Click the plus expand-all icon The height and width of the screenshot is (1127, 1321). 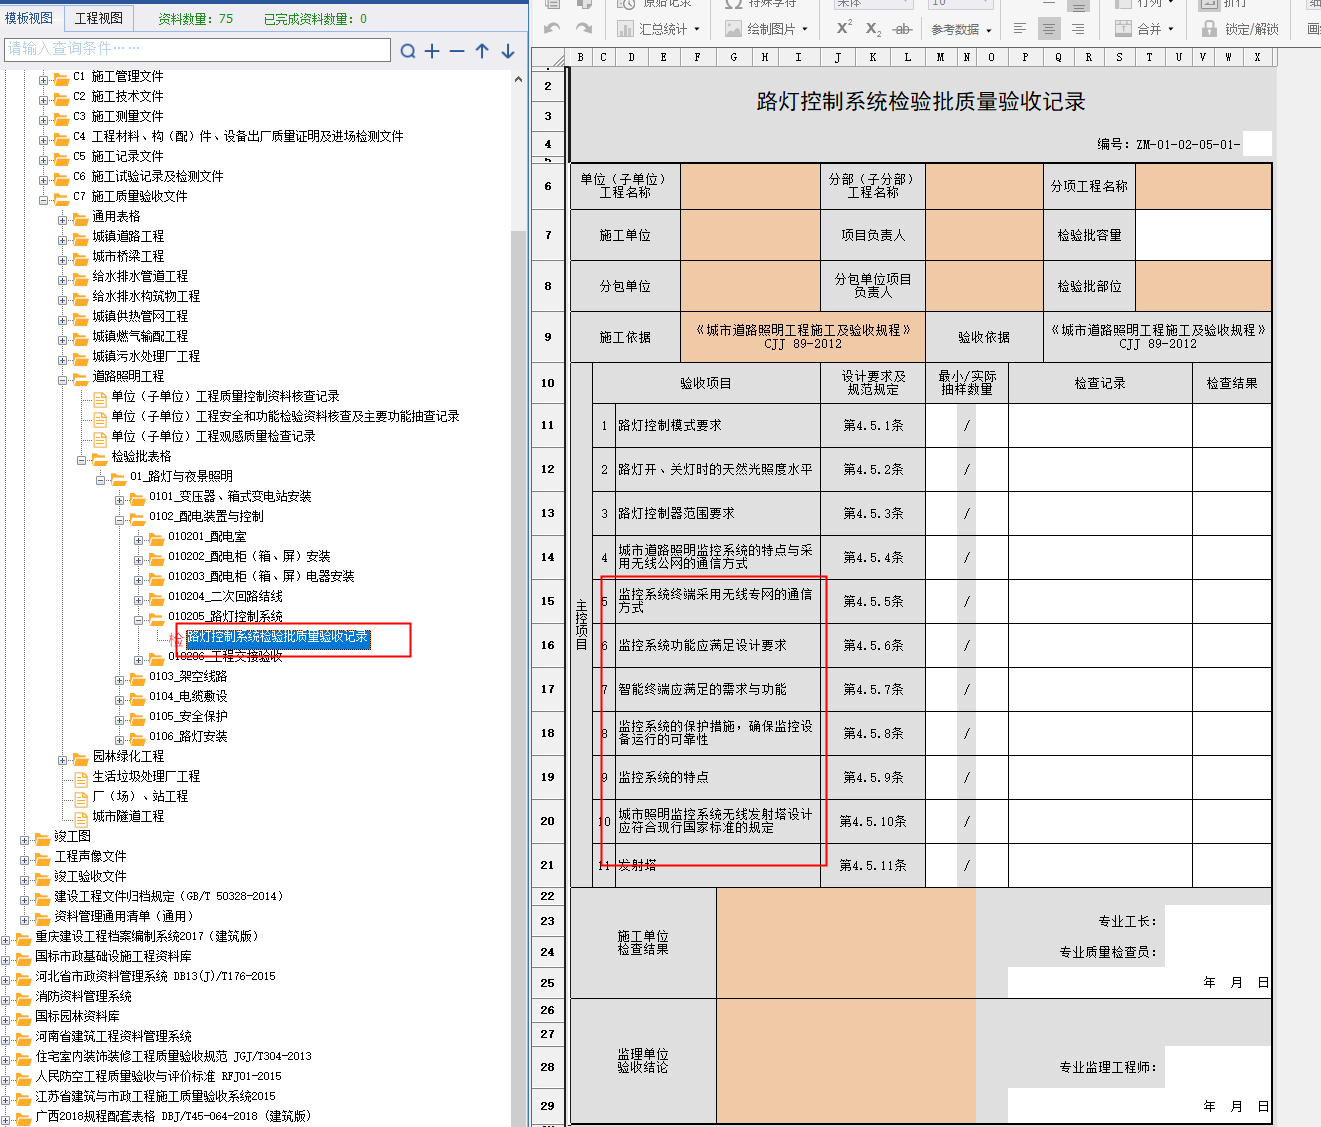[432, 51]
